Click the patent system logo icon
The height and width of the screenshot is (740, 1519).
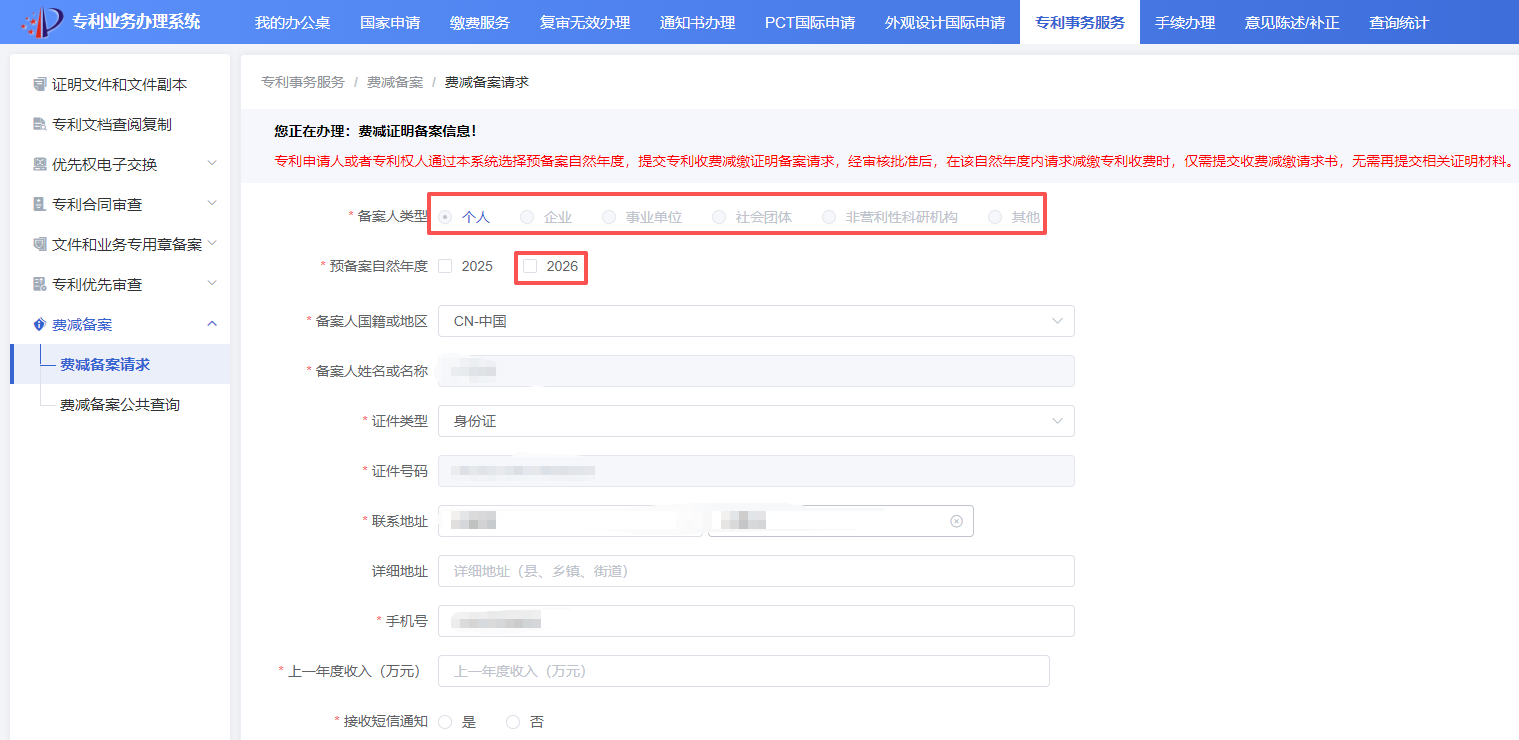click(42, 22)
